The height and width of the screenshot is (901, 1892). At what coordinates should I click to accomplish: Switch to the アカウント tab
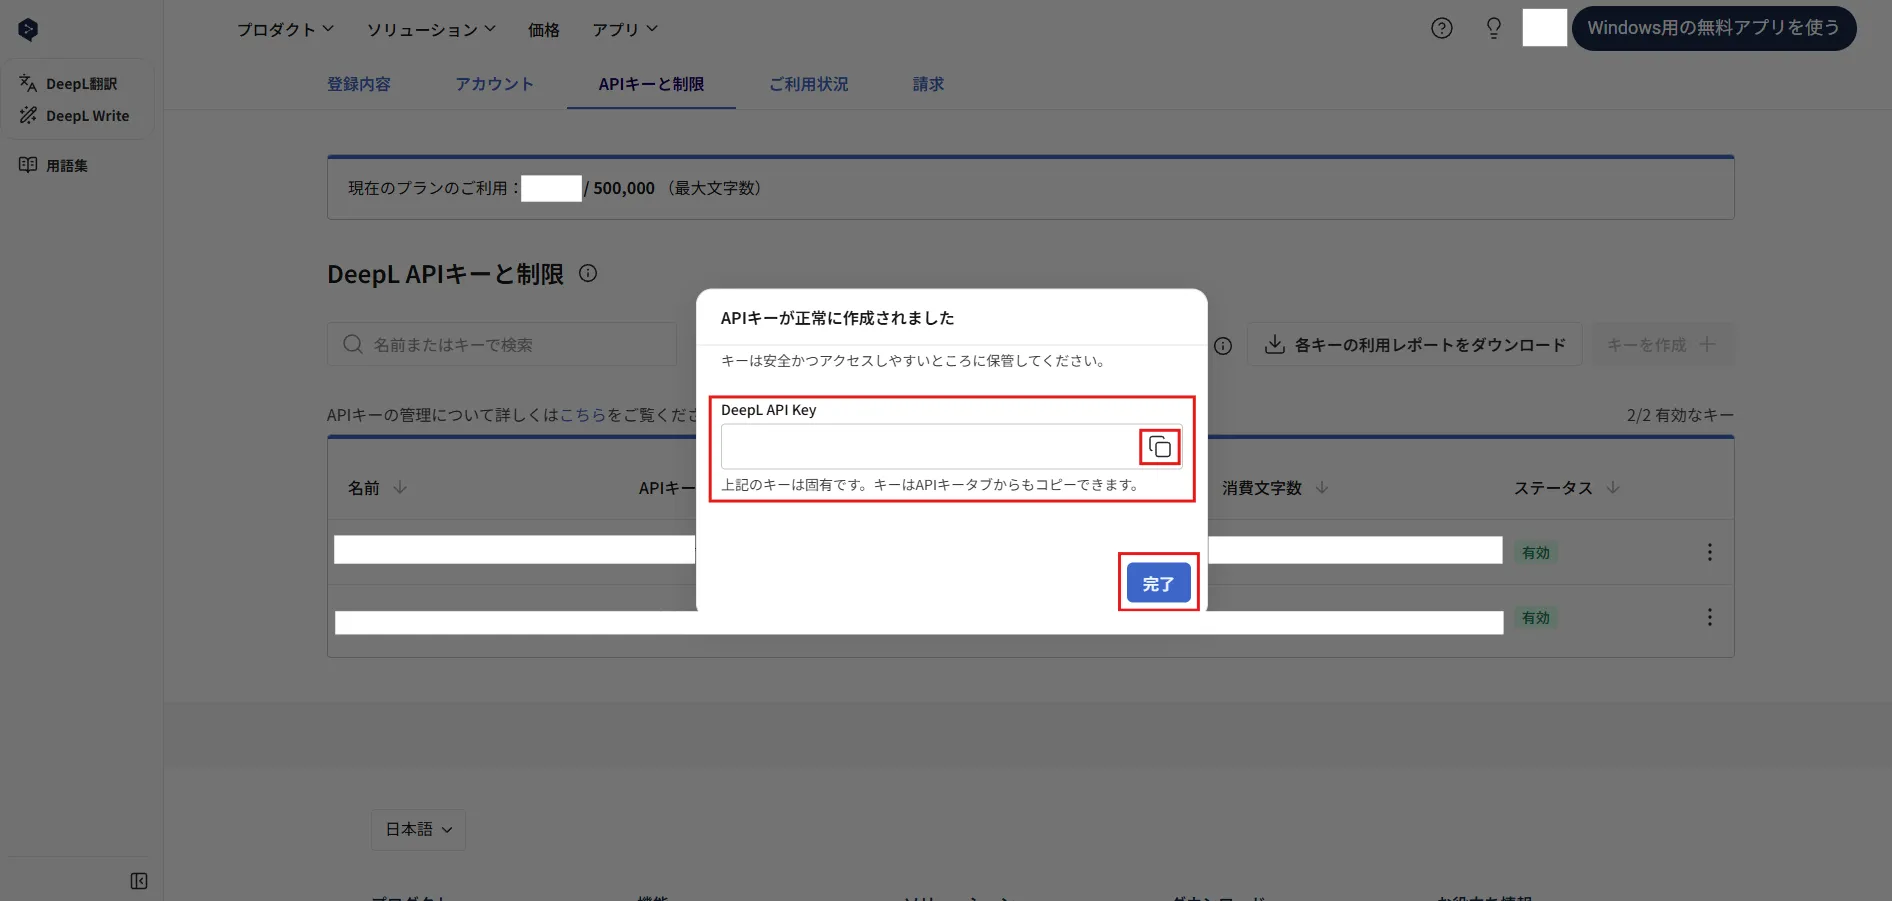(494, 84)
